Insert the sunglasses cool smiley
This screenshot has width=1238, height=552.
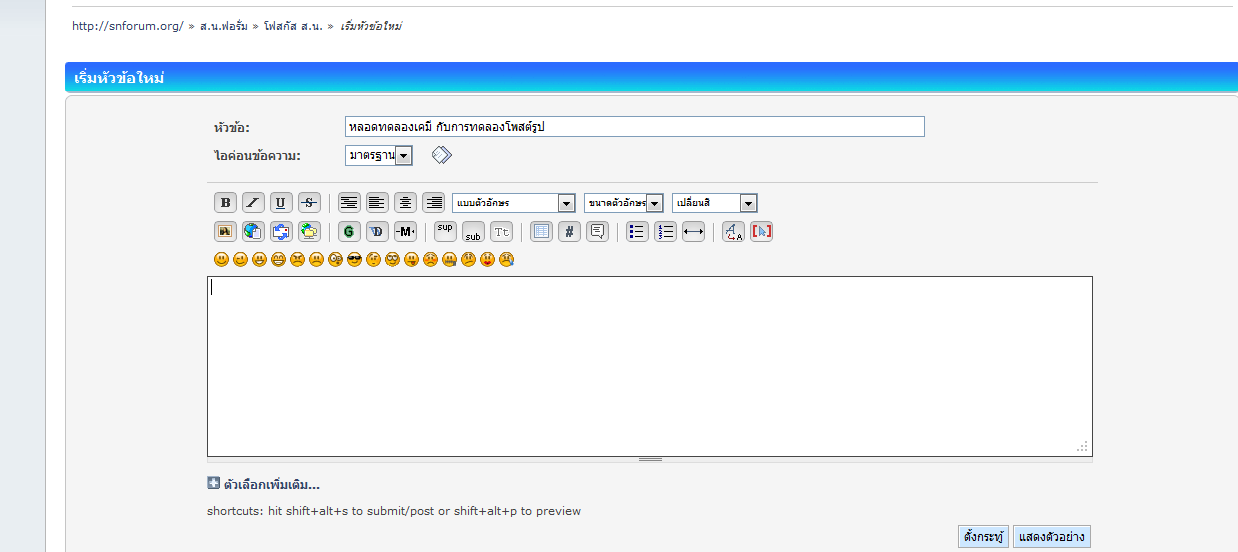point(354,260)
